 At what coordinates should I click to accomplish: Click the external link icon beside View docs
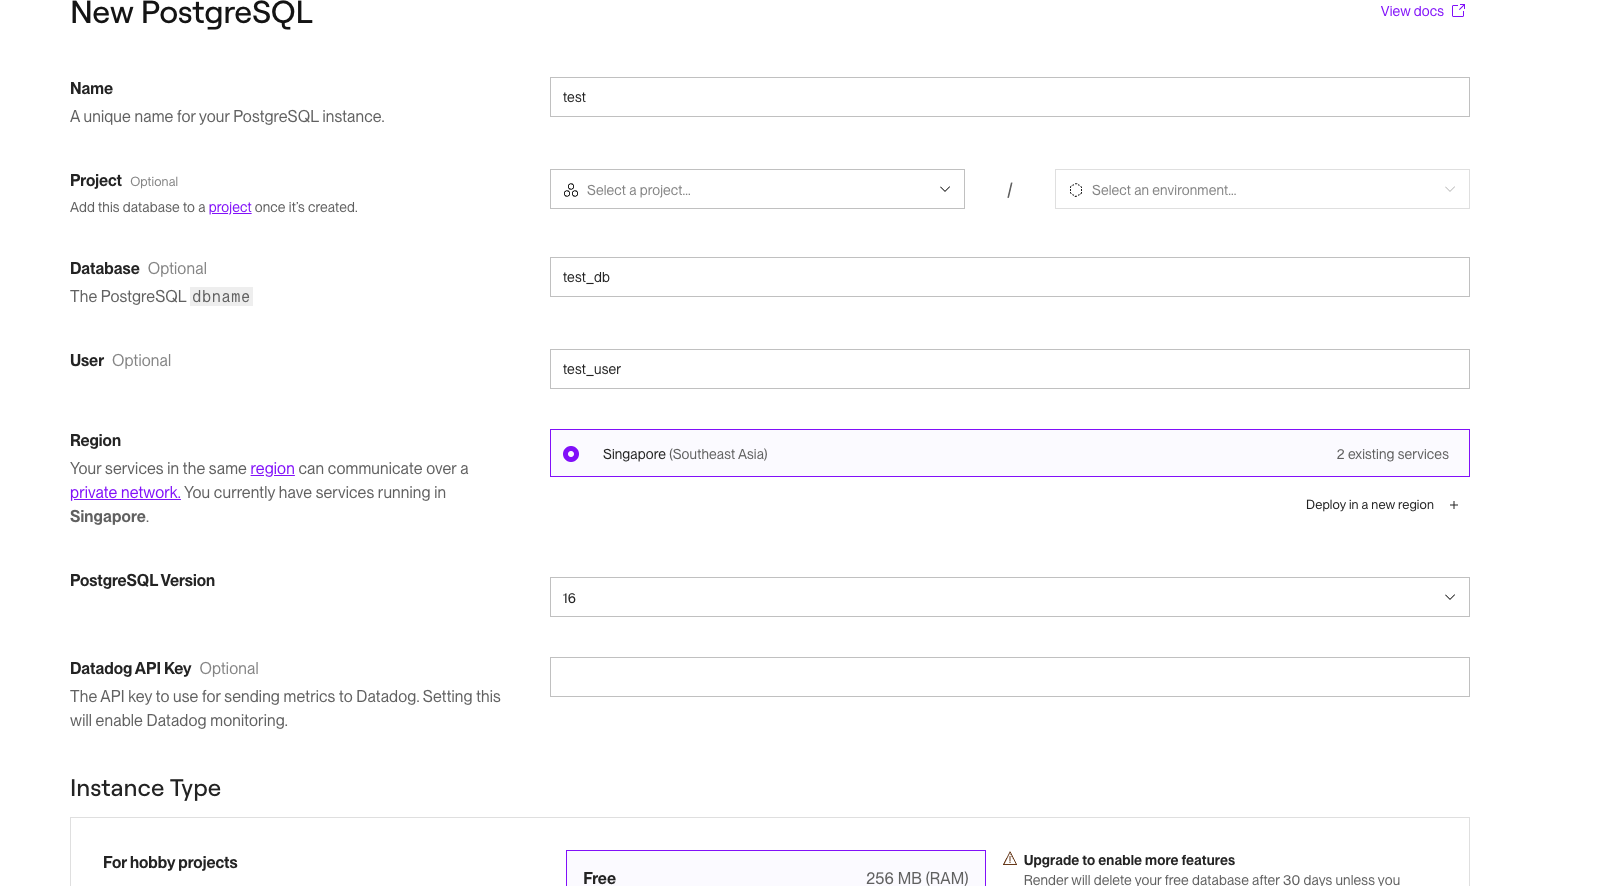[1458, 11]
